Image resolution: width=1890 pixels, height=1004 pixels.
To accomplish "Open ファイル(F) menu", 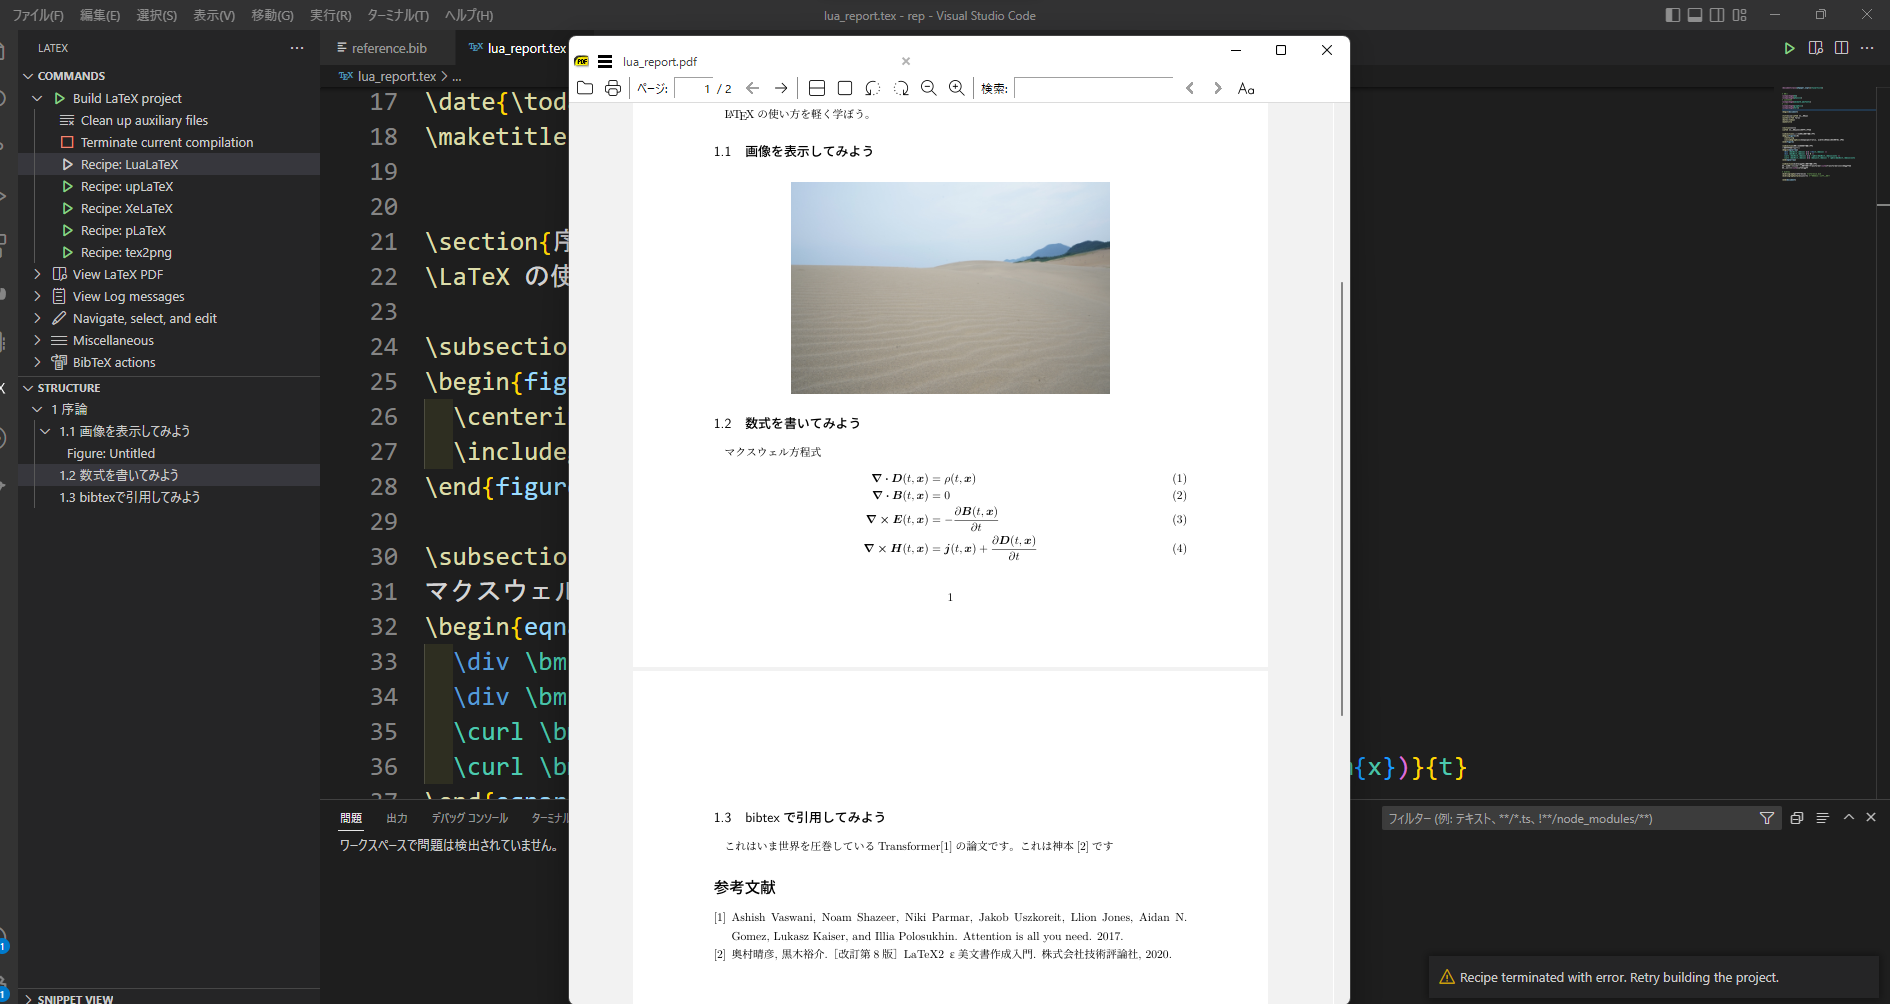I will [x=38, y=15].
